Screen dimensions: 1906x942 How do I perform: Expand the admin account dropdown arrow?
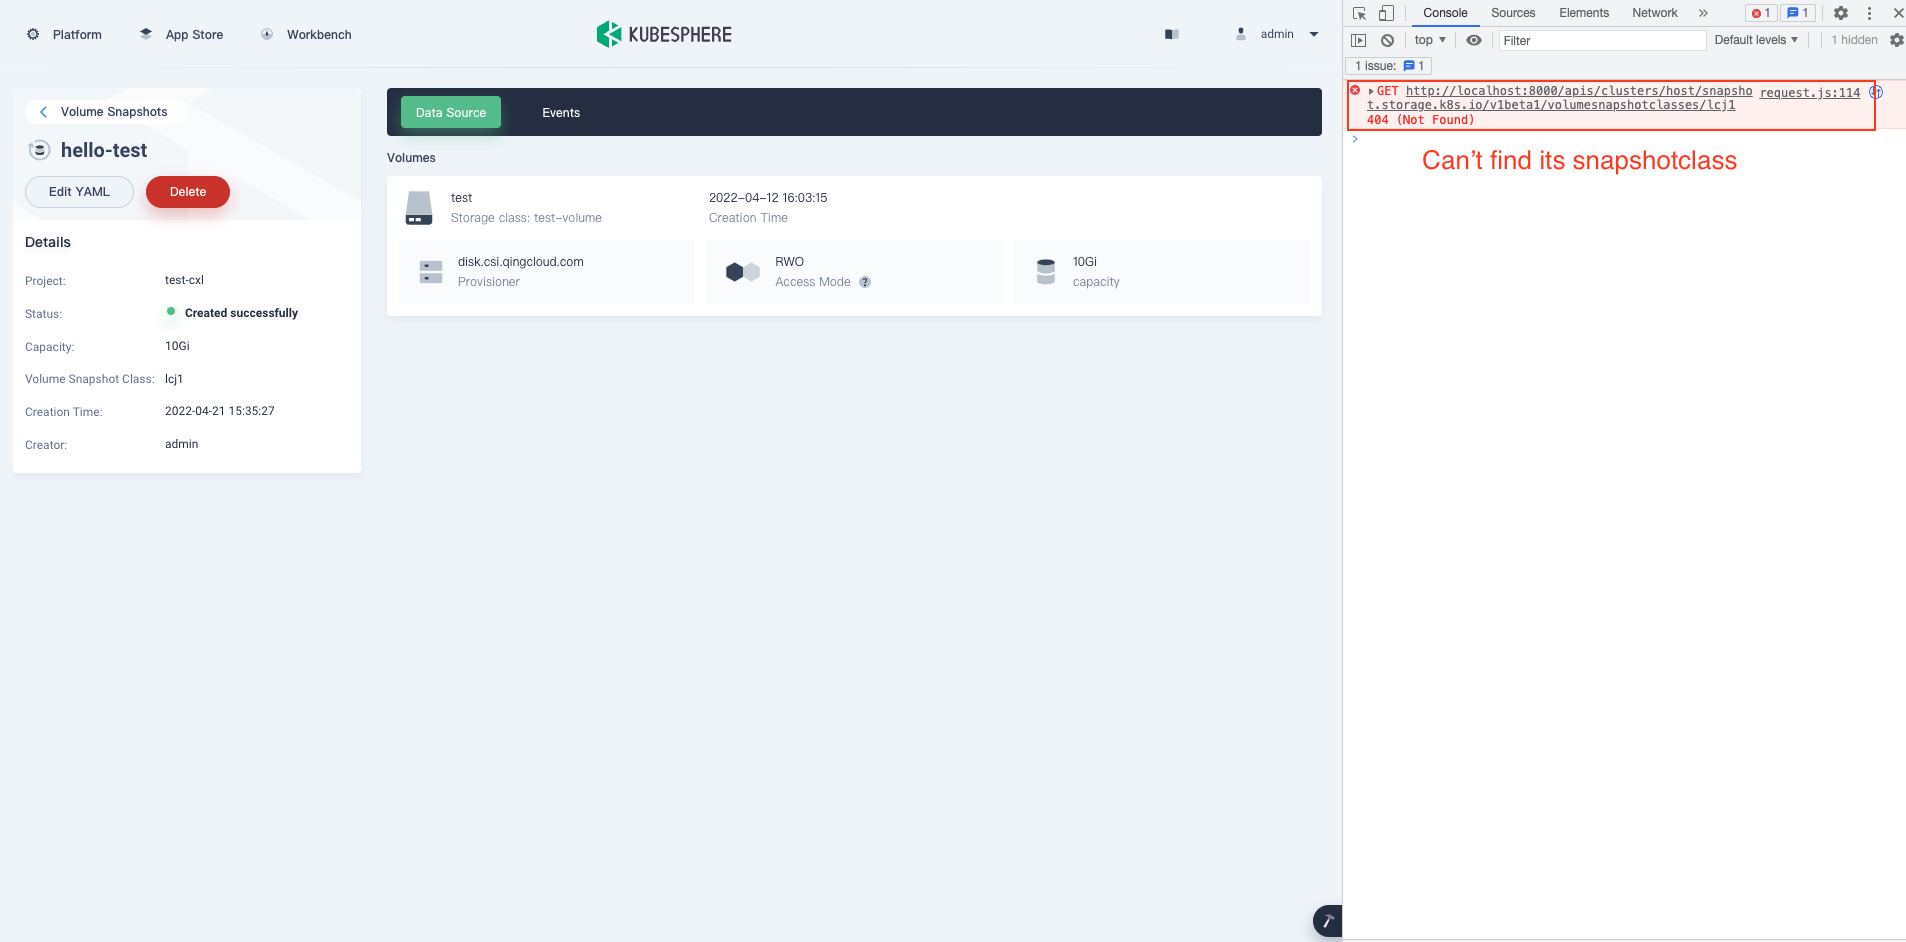(x=1314, y=34)
